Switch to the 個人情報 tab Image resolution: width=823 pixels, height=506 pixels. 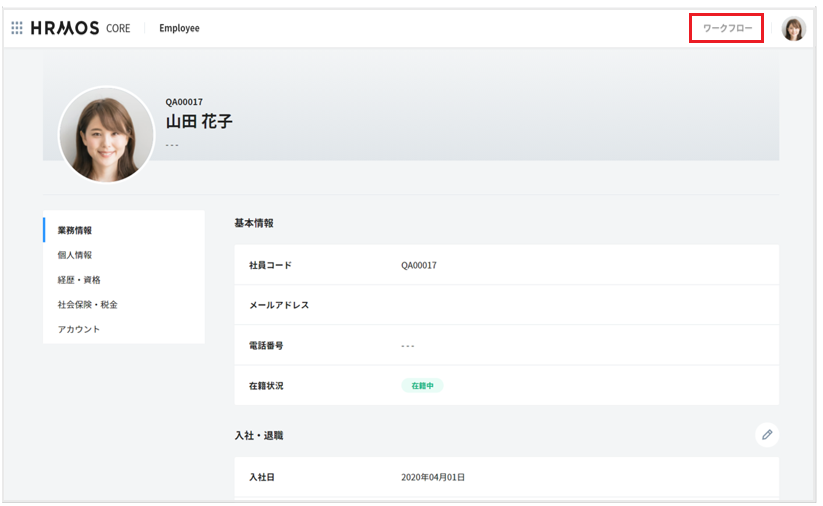click(75, 255)
